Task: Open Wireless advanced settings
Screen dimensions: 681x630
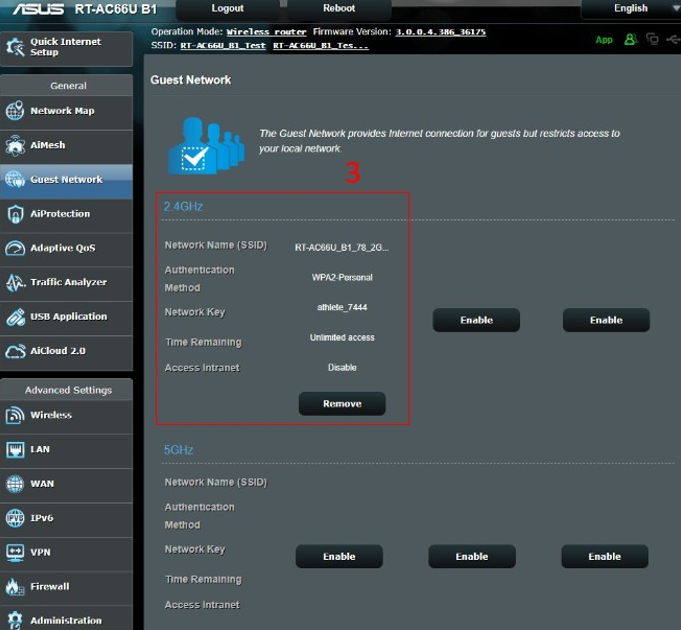Action: pos(66,415)
